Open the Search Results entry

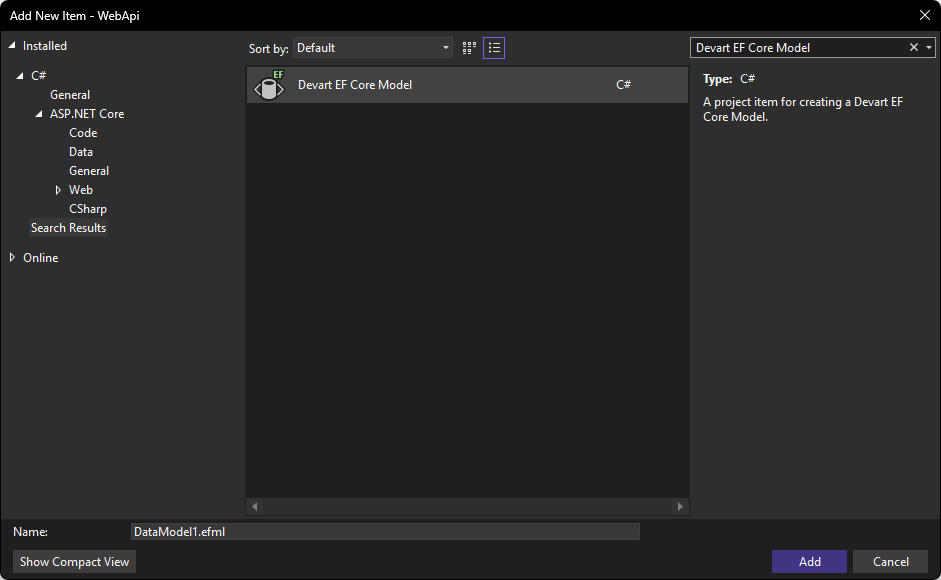click(68, 227)
